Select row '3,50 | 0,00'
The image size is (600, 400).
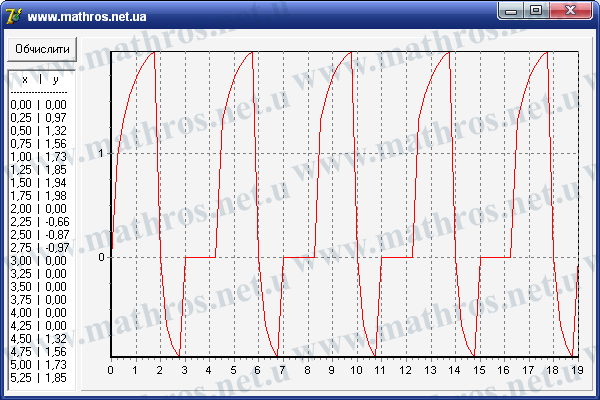(39, 287)
